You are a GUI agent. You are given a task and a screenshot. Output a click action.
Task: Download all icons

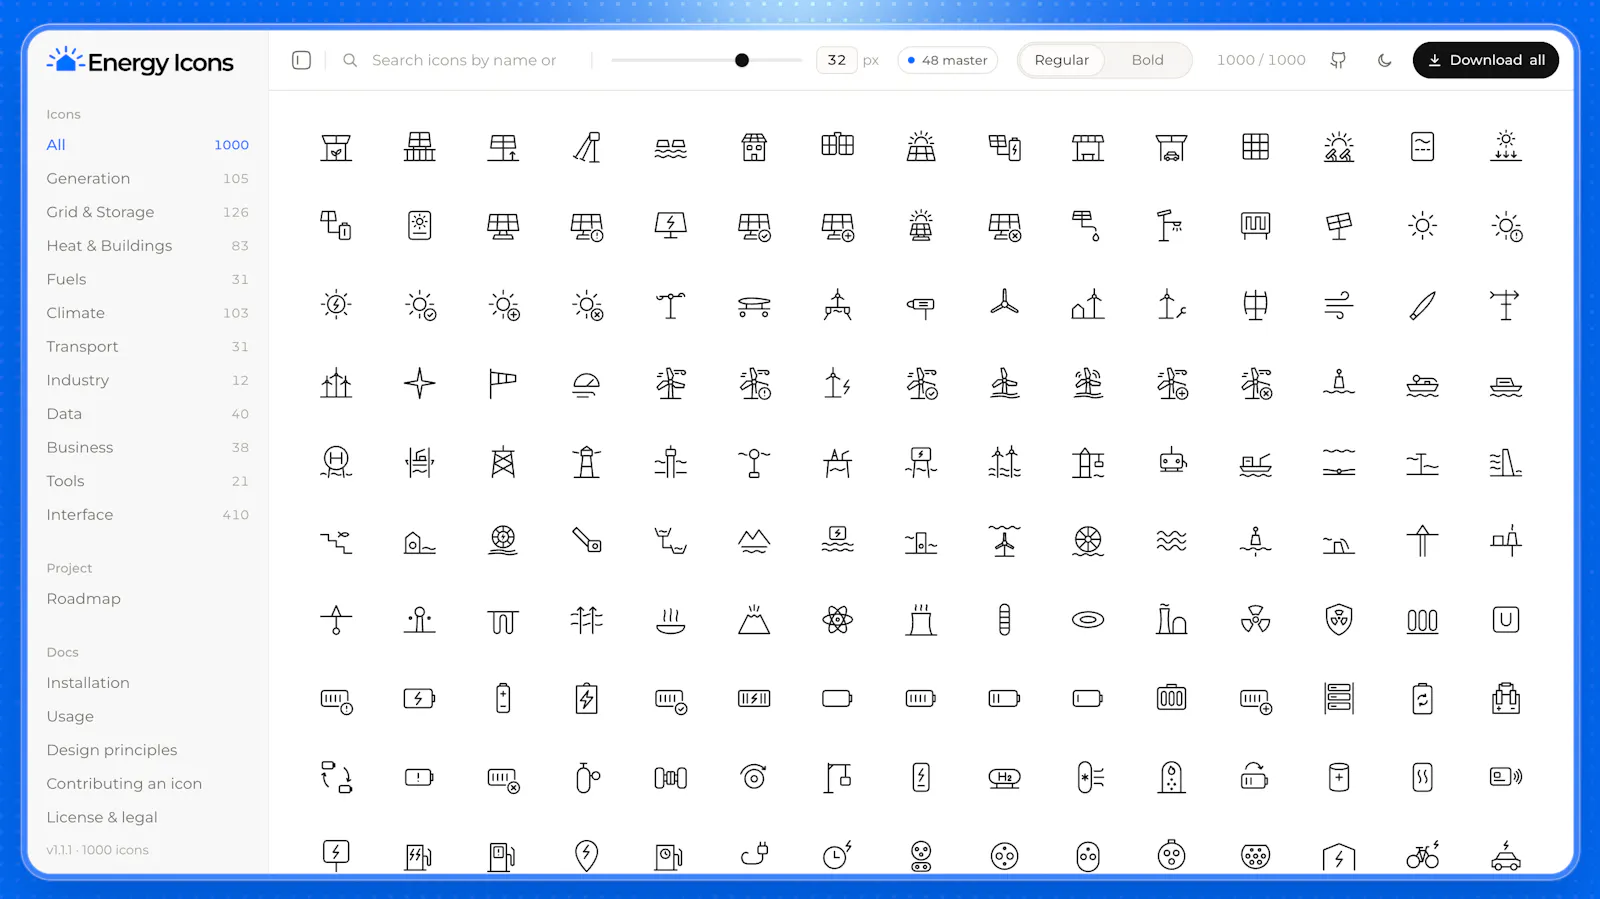pyautogui.click(x=1485, y=60)
